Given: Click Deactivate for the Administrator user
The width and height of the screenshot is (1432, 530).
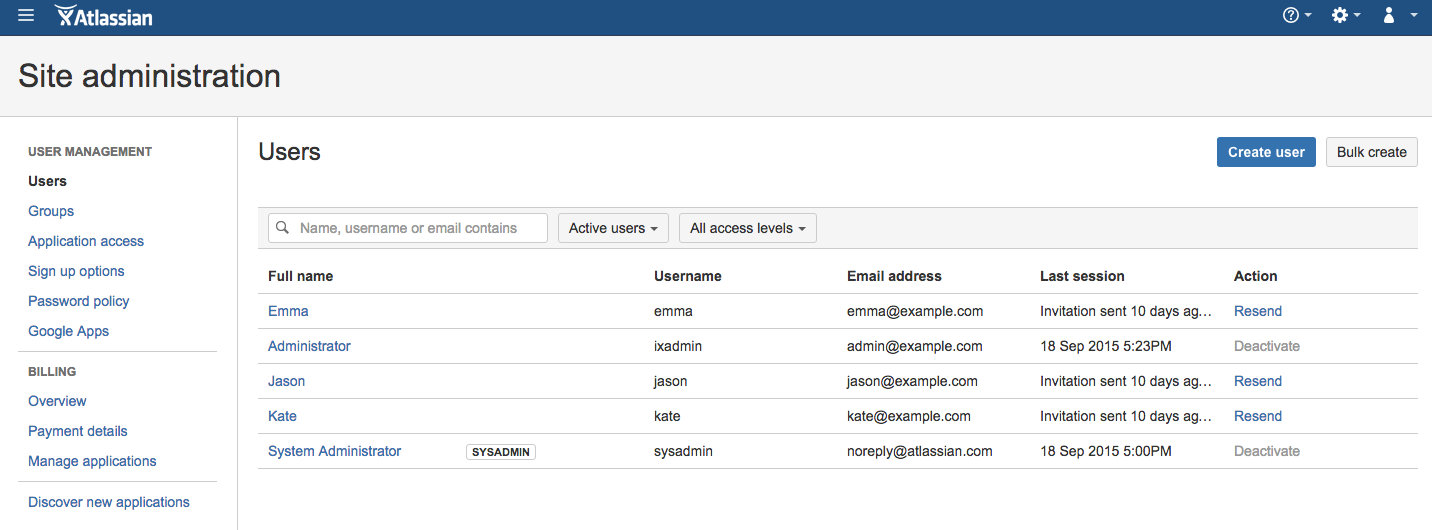Looking at the screenshot, I should (1267, 346).
